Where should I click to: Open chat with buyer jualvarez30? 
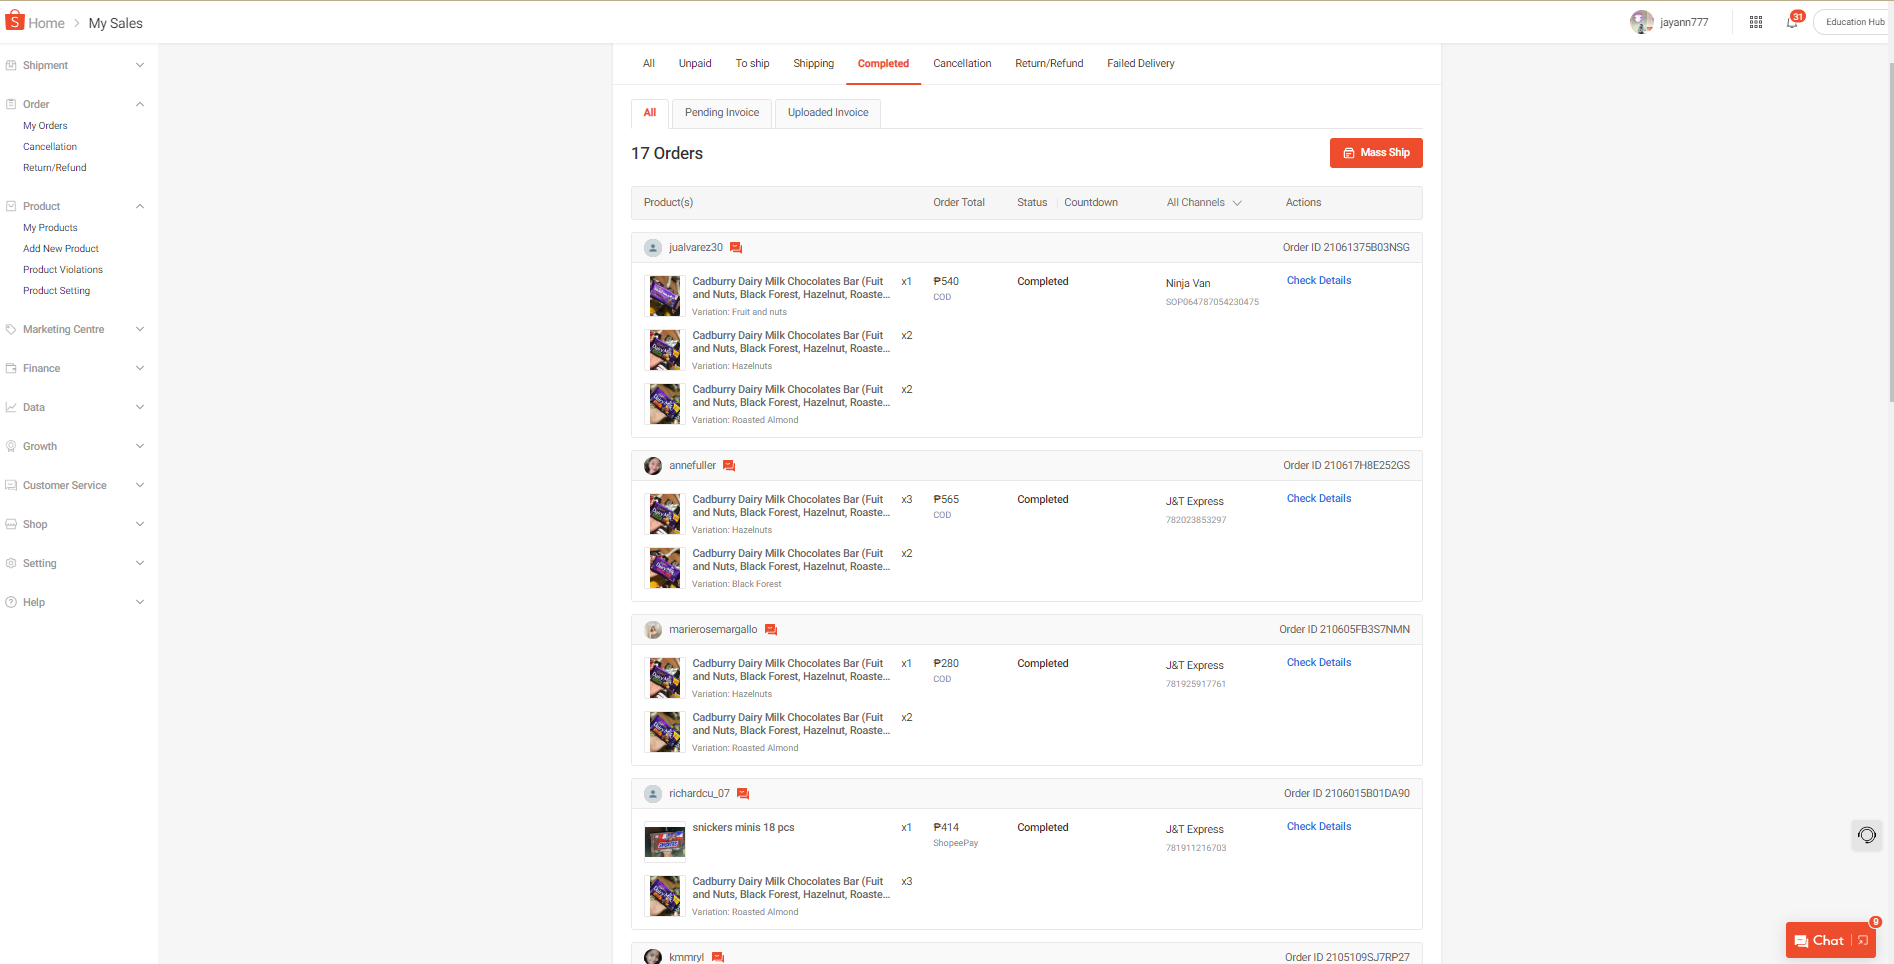pyautogui.click(x=736, y=248)
